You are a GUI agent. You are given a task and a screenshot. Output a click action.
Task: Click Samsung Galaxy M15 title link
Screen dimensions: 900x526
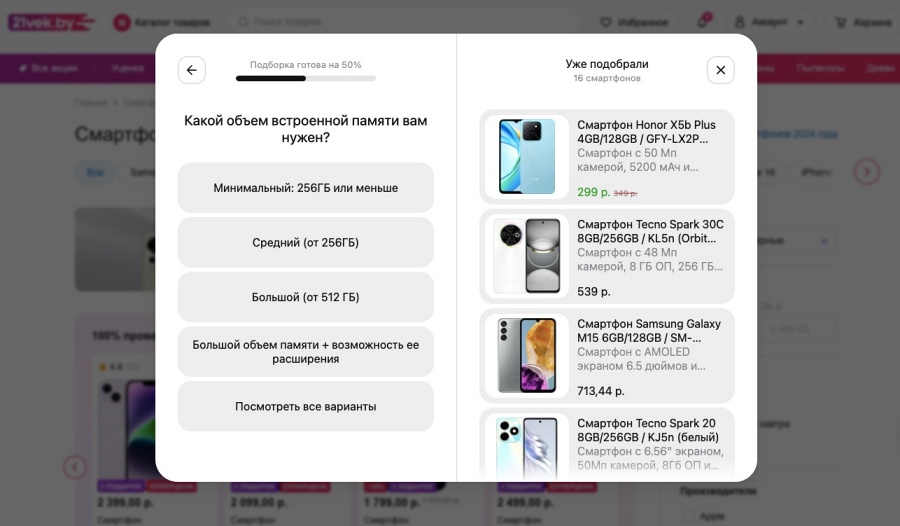[649, 331]
